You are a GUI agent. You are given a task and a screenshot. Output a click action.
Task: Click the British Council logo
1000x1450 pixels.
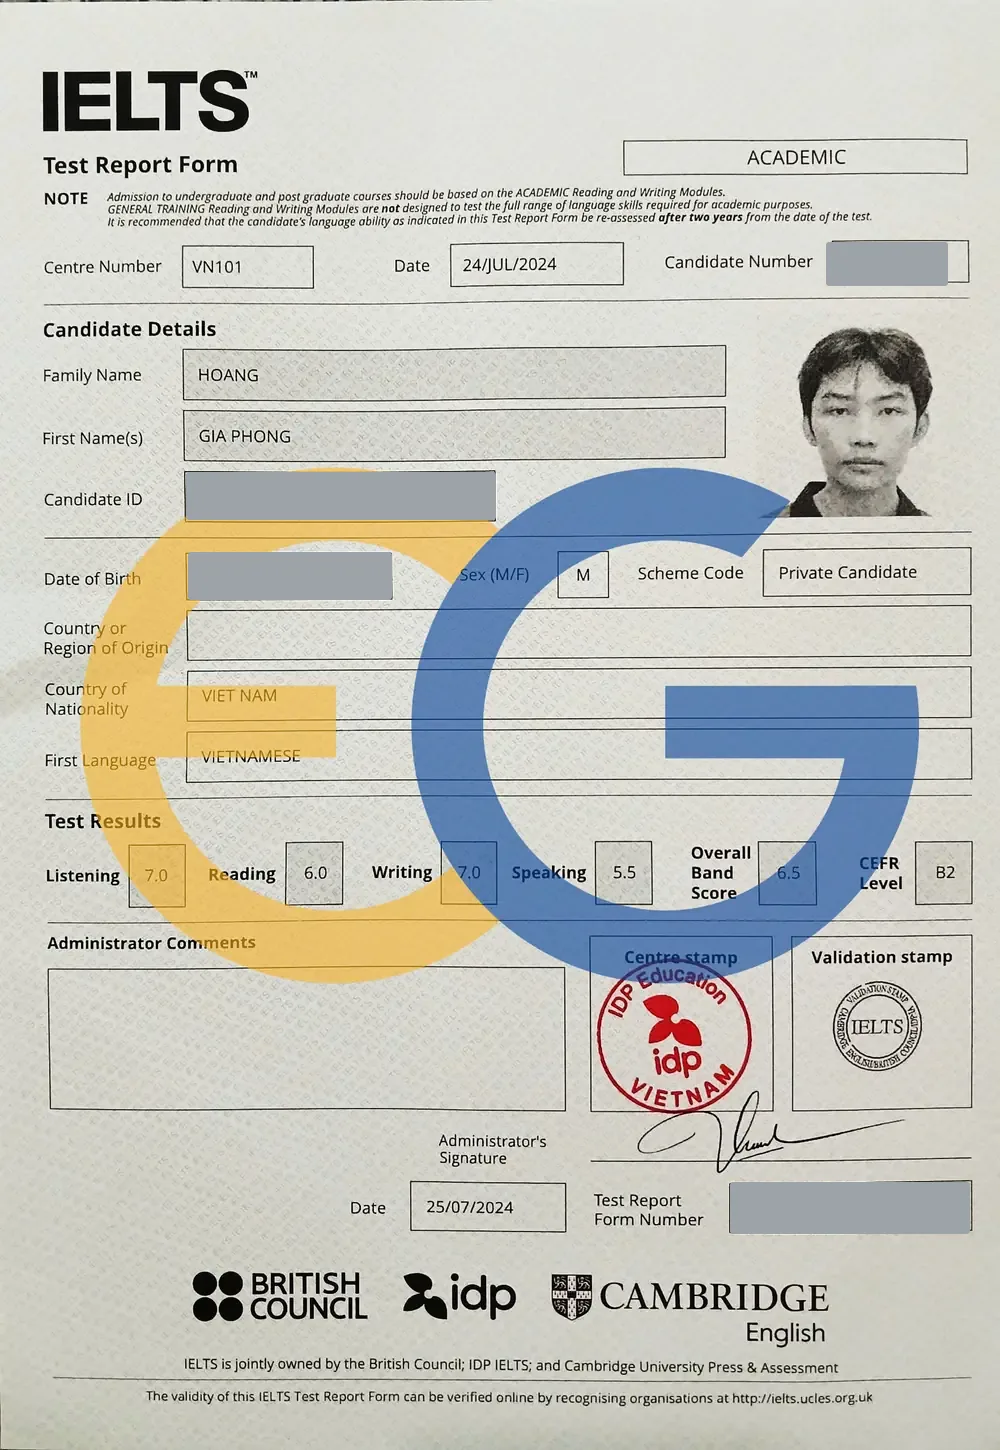point(280,1296)
